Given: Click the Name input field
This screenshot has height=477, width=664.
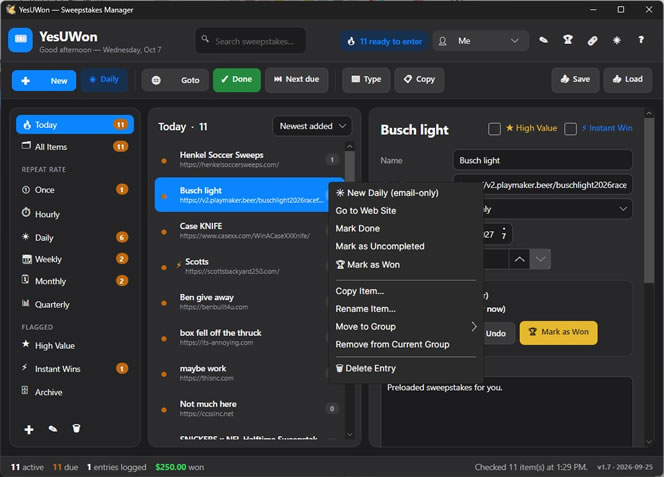Looking at the screenshot, I should pyautogui.click(x=542, y=160).
